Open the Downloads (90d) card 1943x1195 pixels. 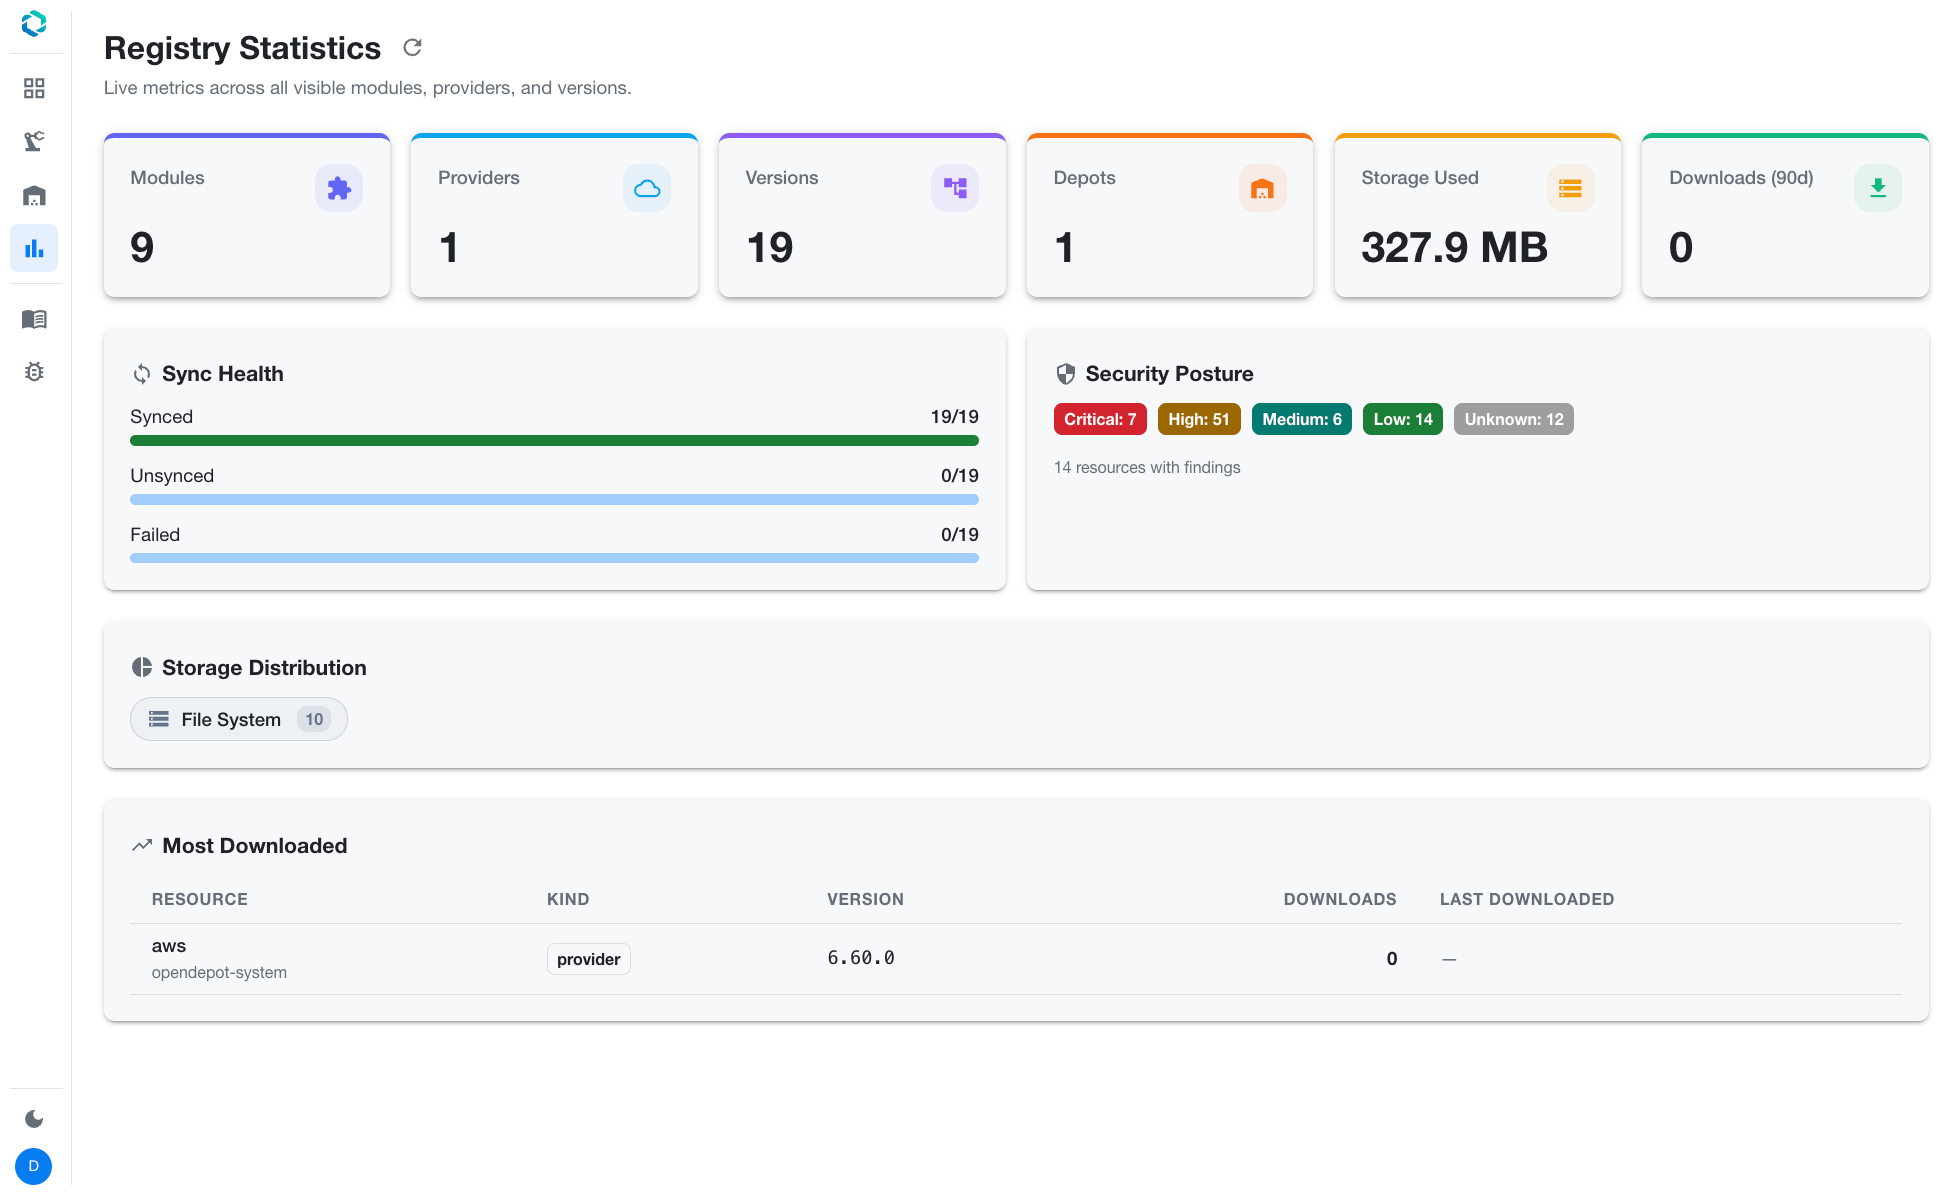1785,215
